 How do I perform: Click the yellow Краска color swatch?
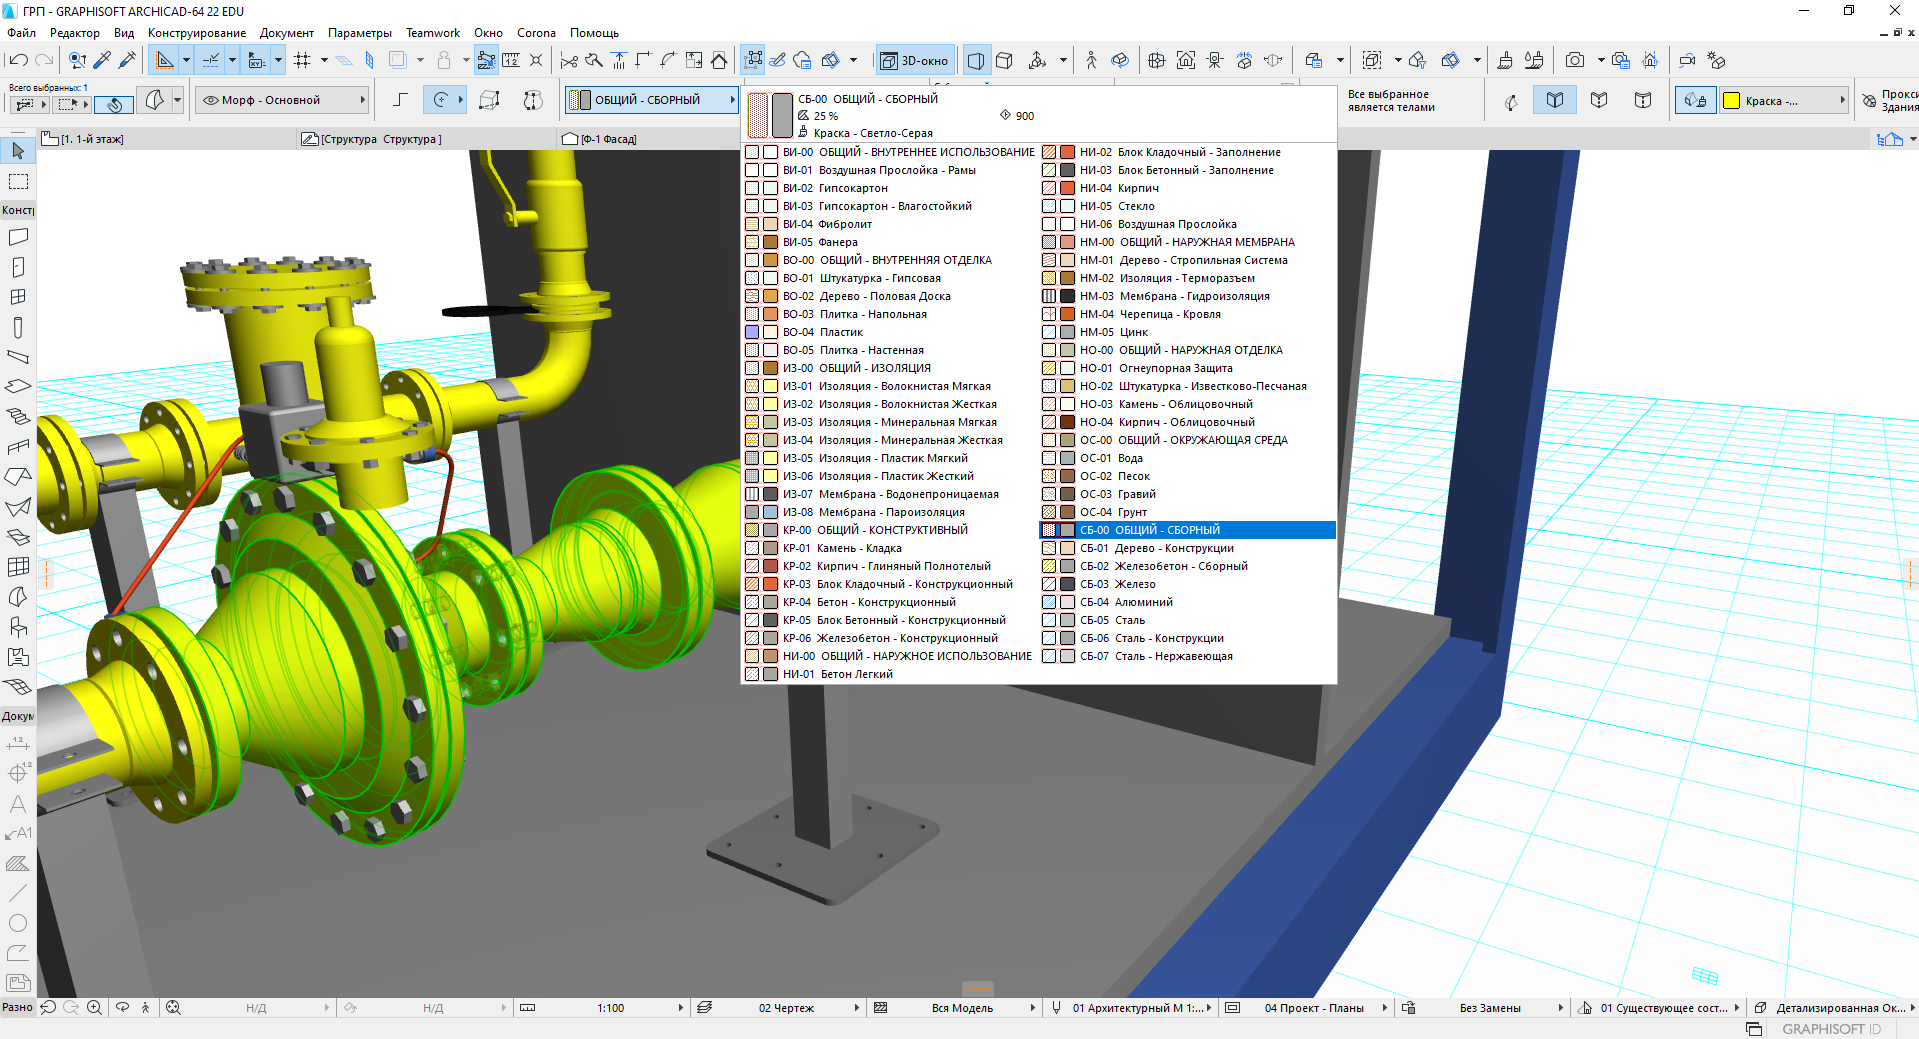(x=1731, y=100)
